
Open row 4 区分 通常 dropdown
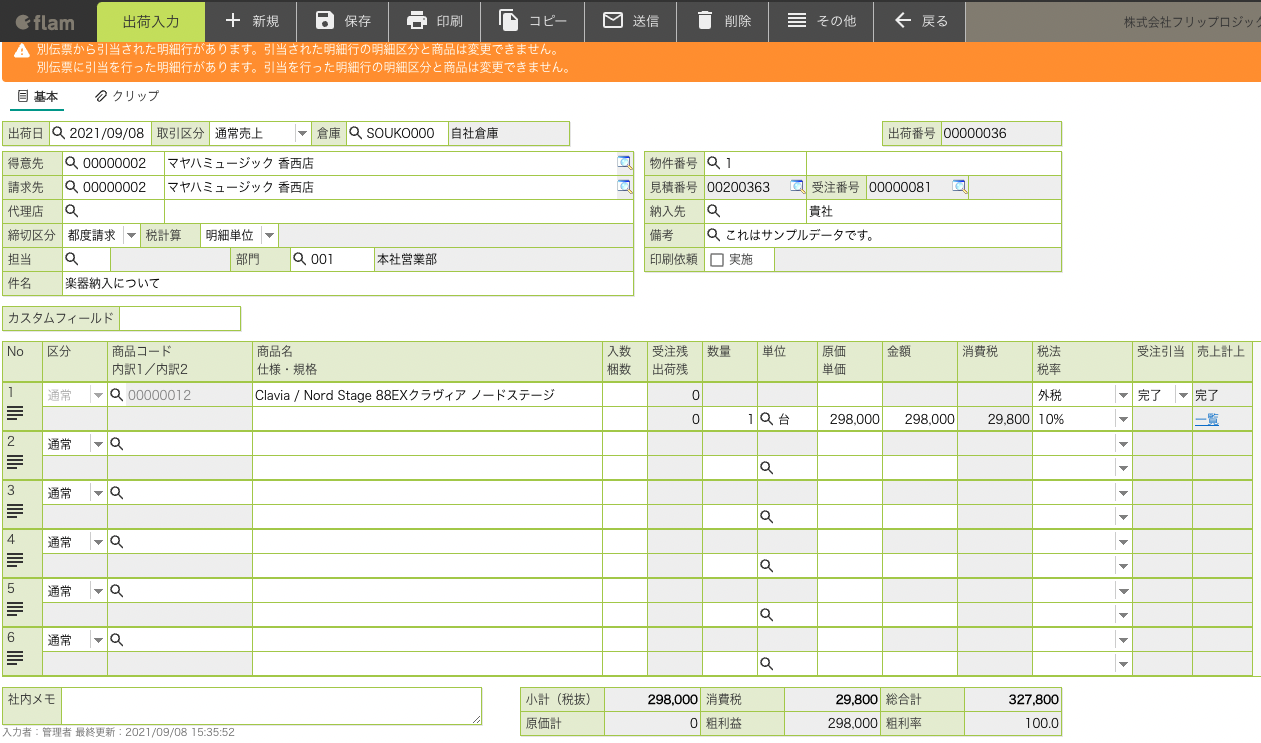point(98,542)
